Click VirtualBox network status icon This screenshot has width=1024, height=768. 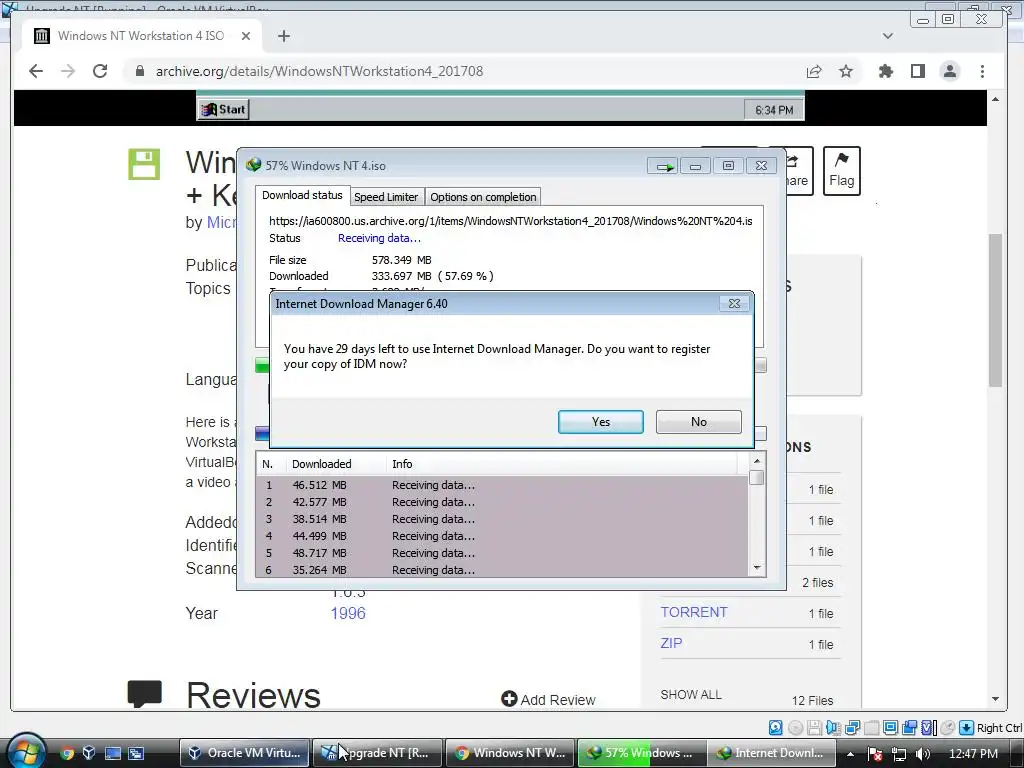click(852, 728)
